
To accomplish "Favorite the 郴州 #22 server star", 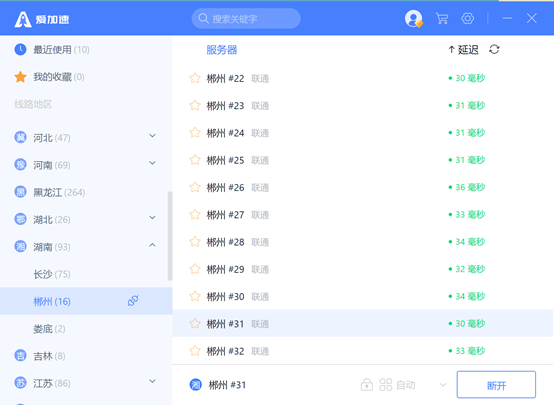I will click(195, 78).
